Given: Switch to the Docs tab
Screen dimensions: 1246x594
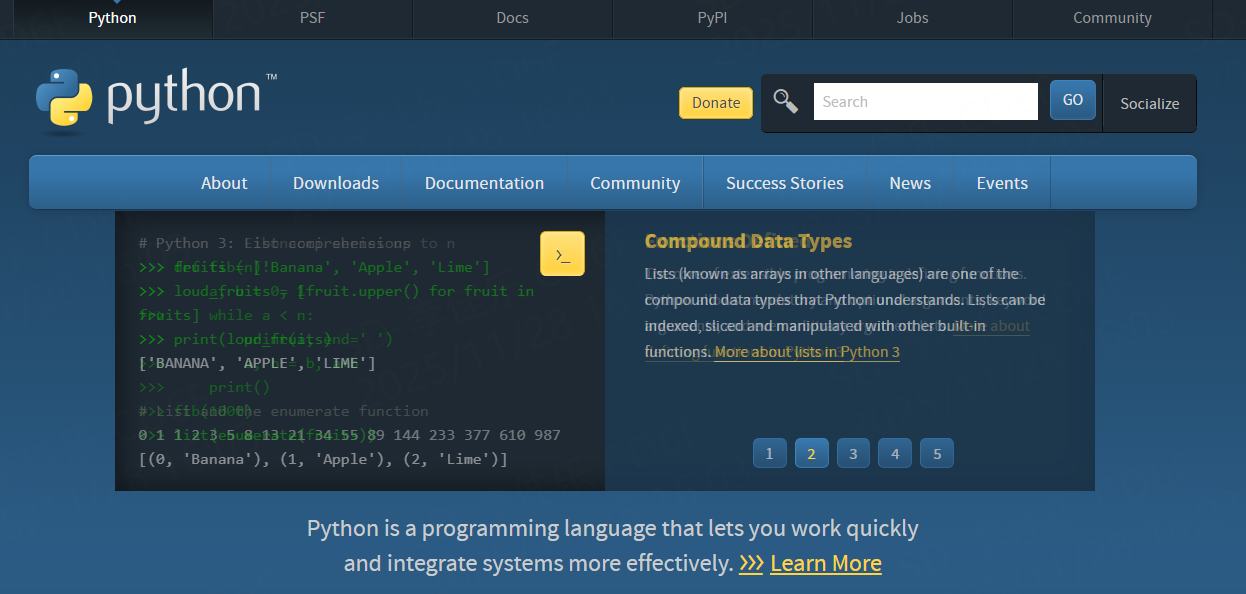Looking at the screenshot, I should coord(512,17).
